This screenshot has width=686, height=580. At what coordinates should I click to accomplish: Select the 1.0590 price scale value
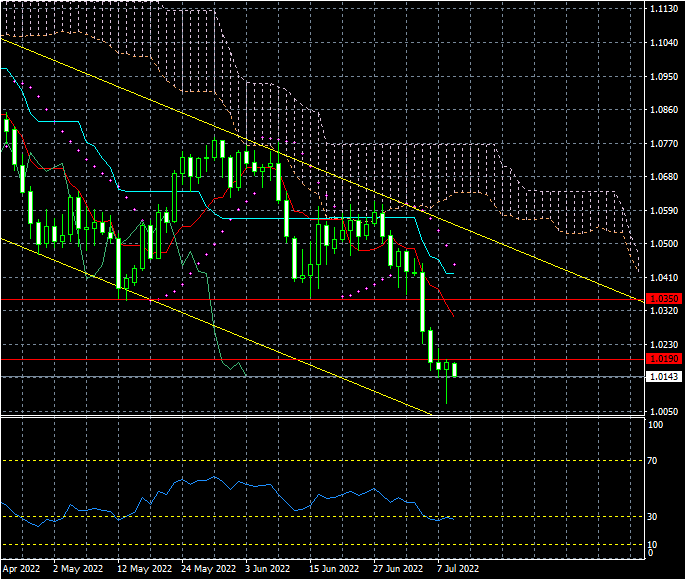[x=664, y=210]
